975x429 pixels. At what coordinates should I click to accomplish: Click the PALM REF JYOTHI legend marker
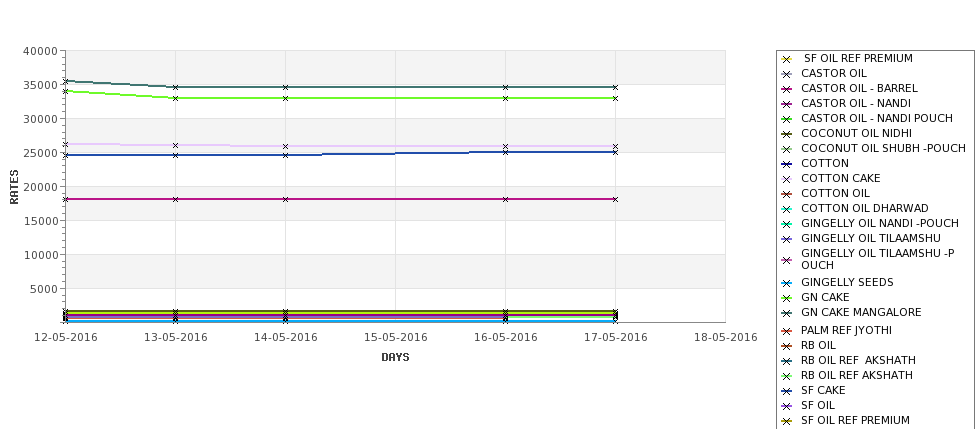[x=787, y=331]
